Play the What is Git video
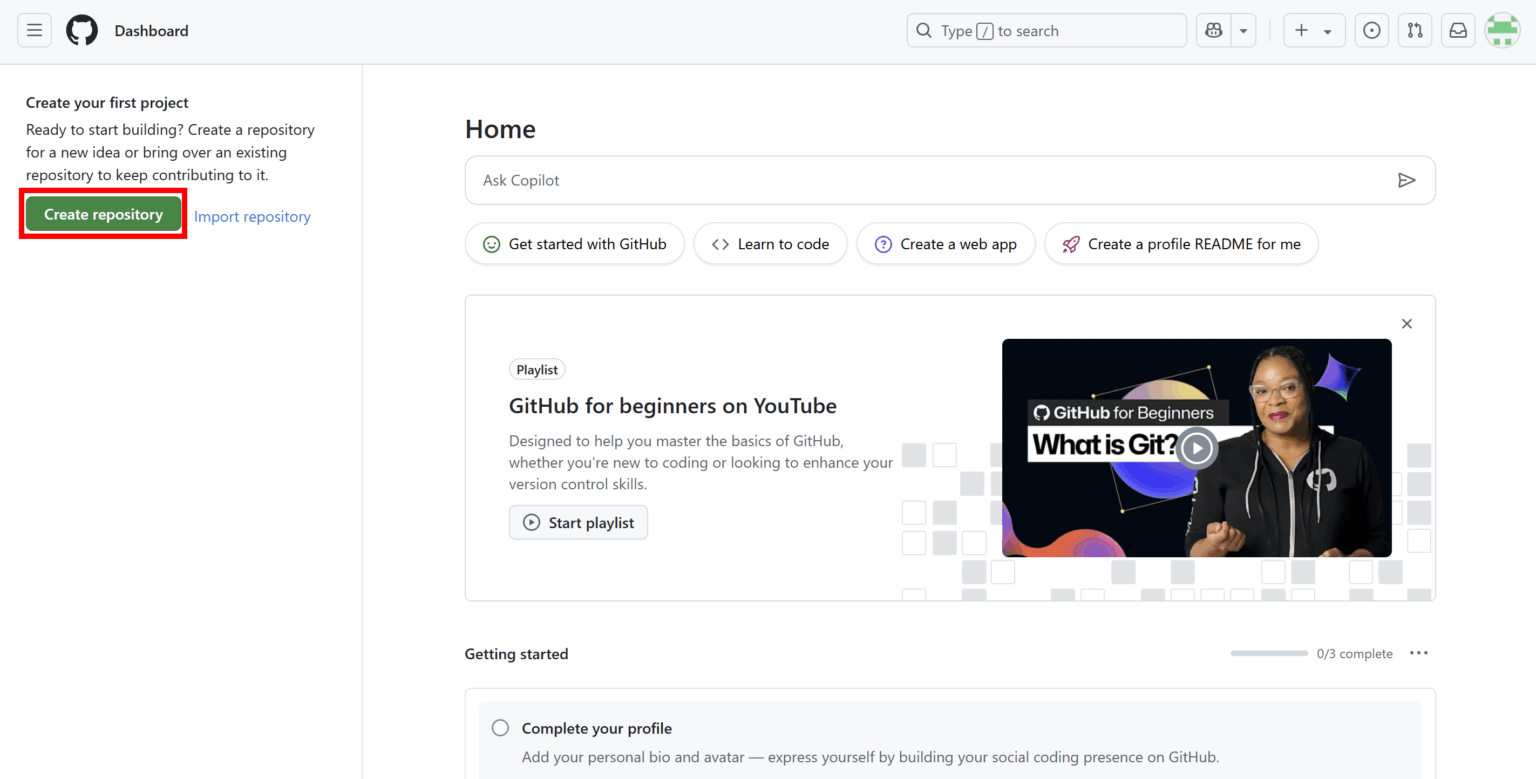Viewport: 1536px width, 779px height. [1196, 448]
